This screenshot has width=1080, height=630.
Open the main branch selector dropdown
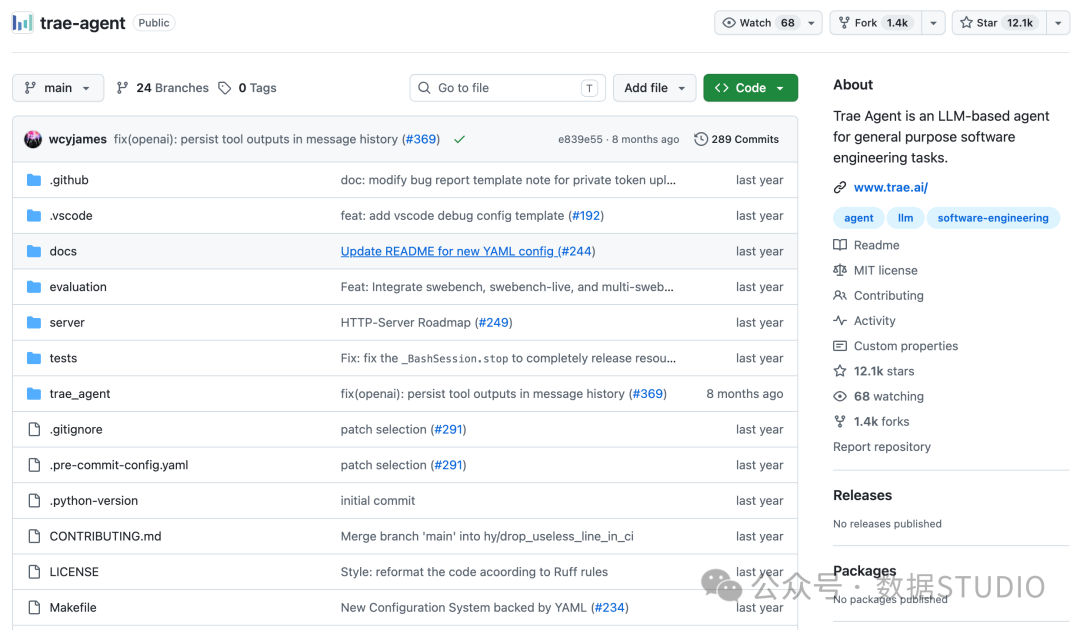[58, 87]
